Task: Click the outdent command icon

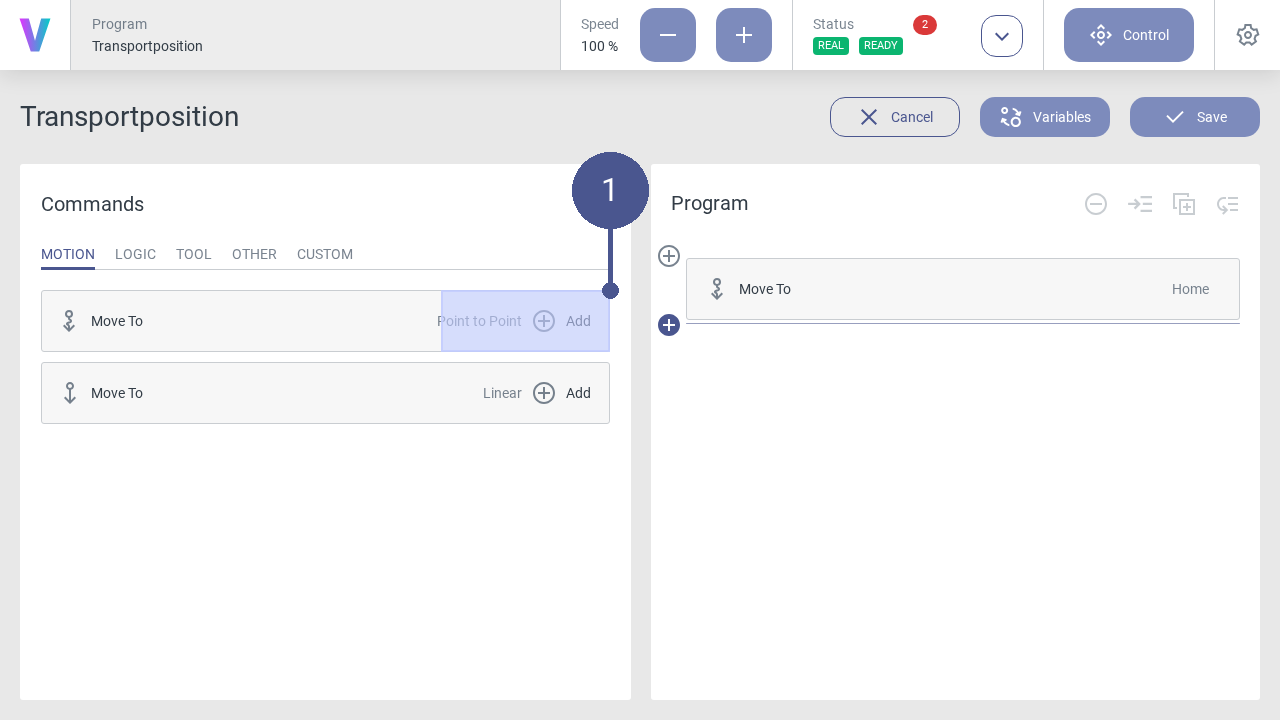Action: click(1228, 204)
